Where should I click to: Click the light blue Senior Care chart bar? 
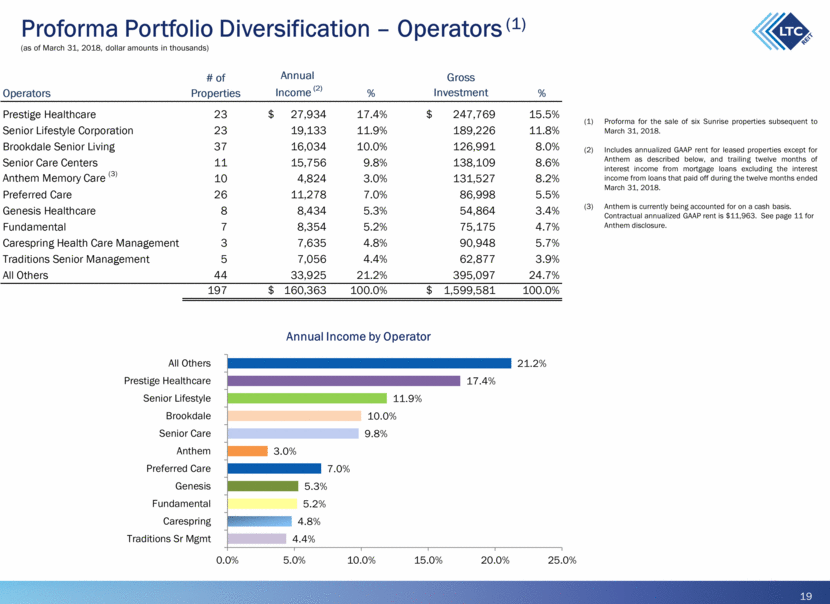point(293,434)
